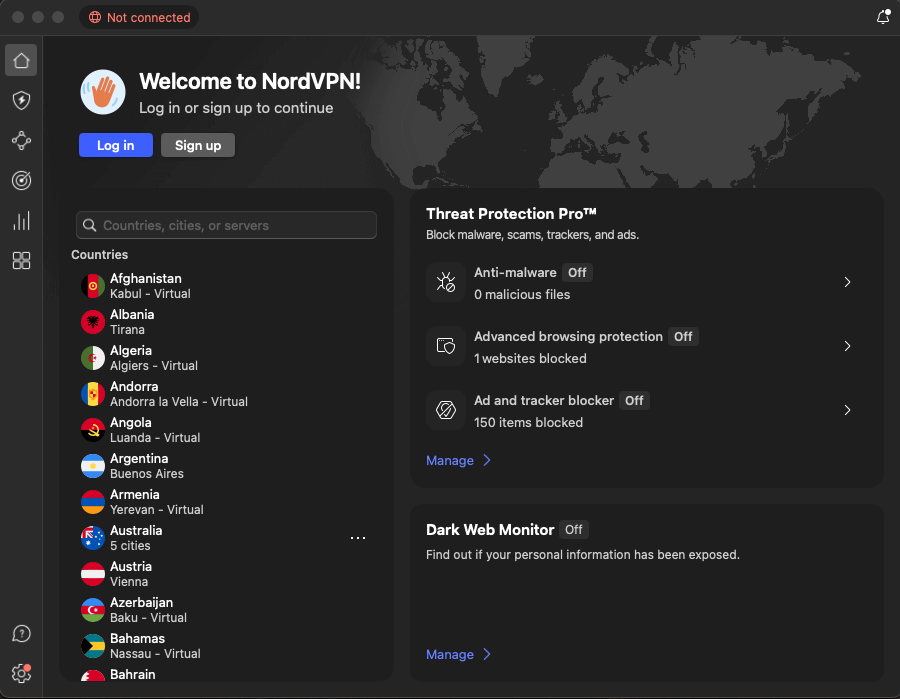Click the Ad and tracker blocker icon

click(x=446, y=410)
